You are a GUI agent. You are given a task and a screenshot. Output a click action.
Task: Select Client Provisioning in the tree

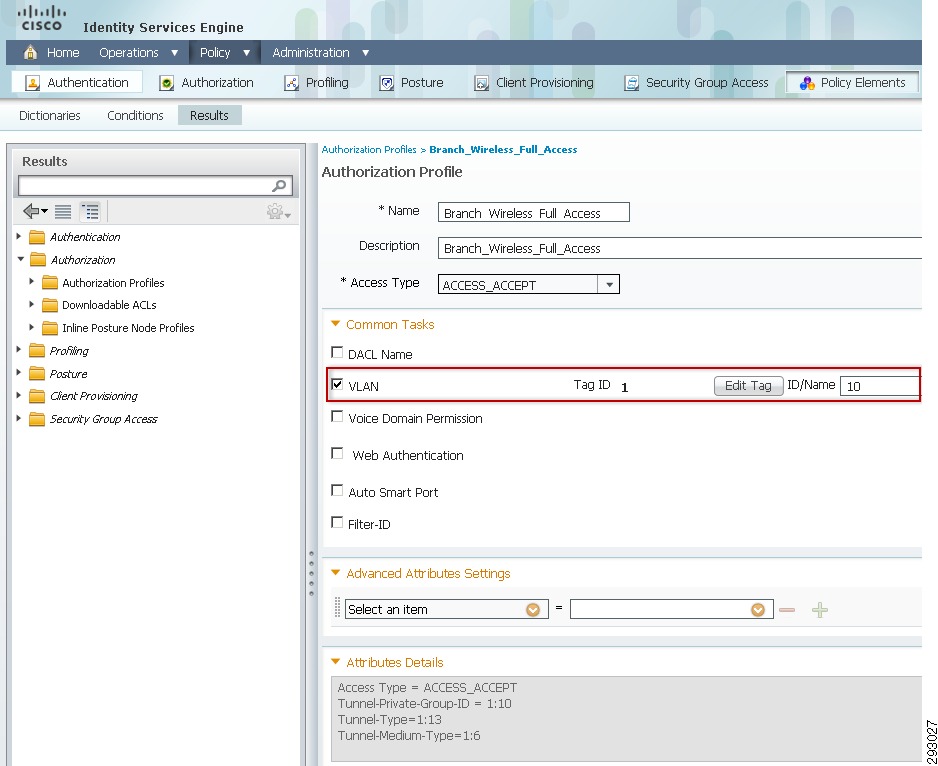click(94, 396)
